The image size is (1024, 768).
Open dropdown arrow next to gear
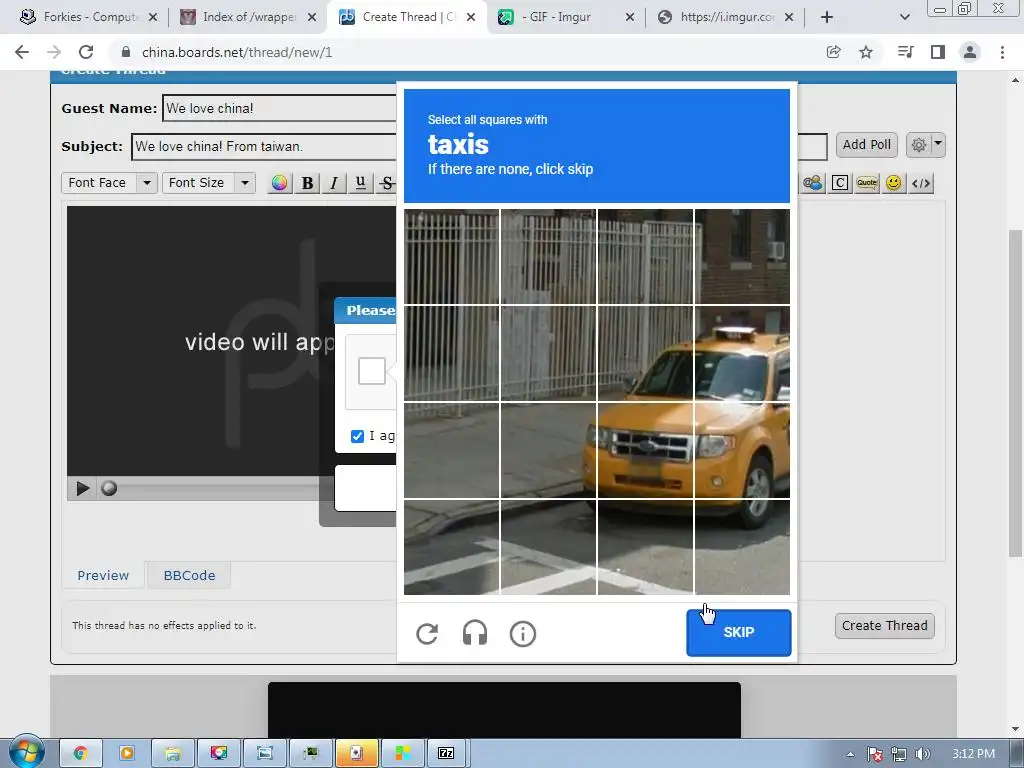(938, 145)
